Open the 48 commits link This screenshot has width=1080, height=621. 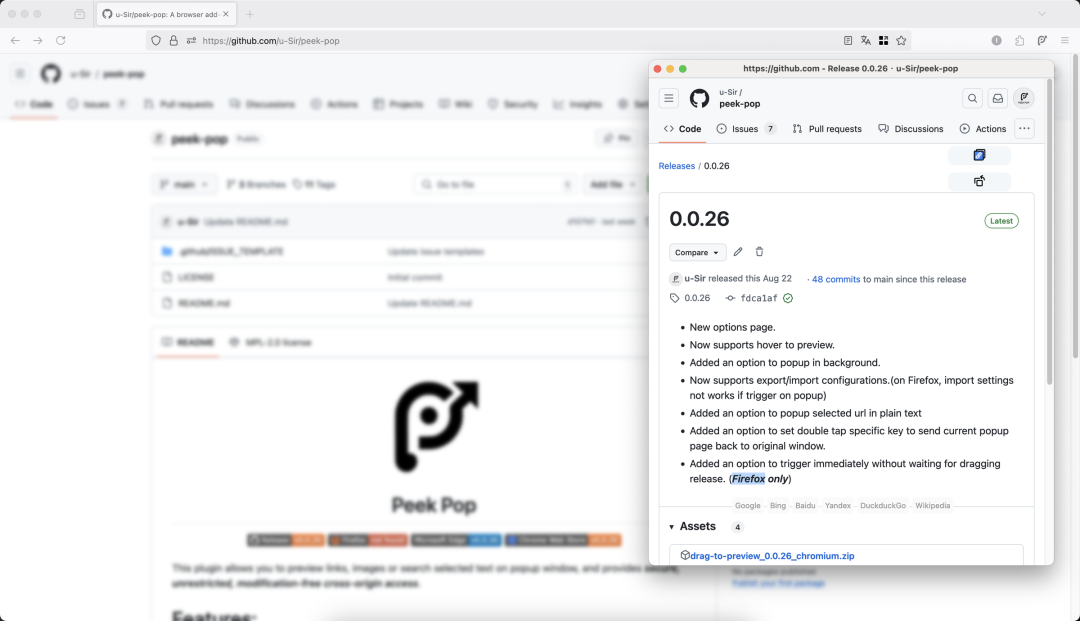coord(835,280)
